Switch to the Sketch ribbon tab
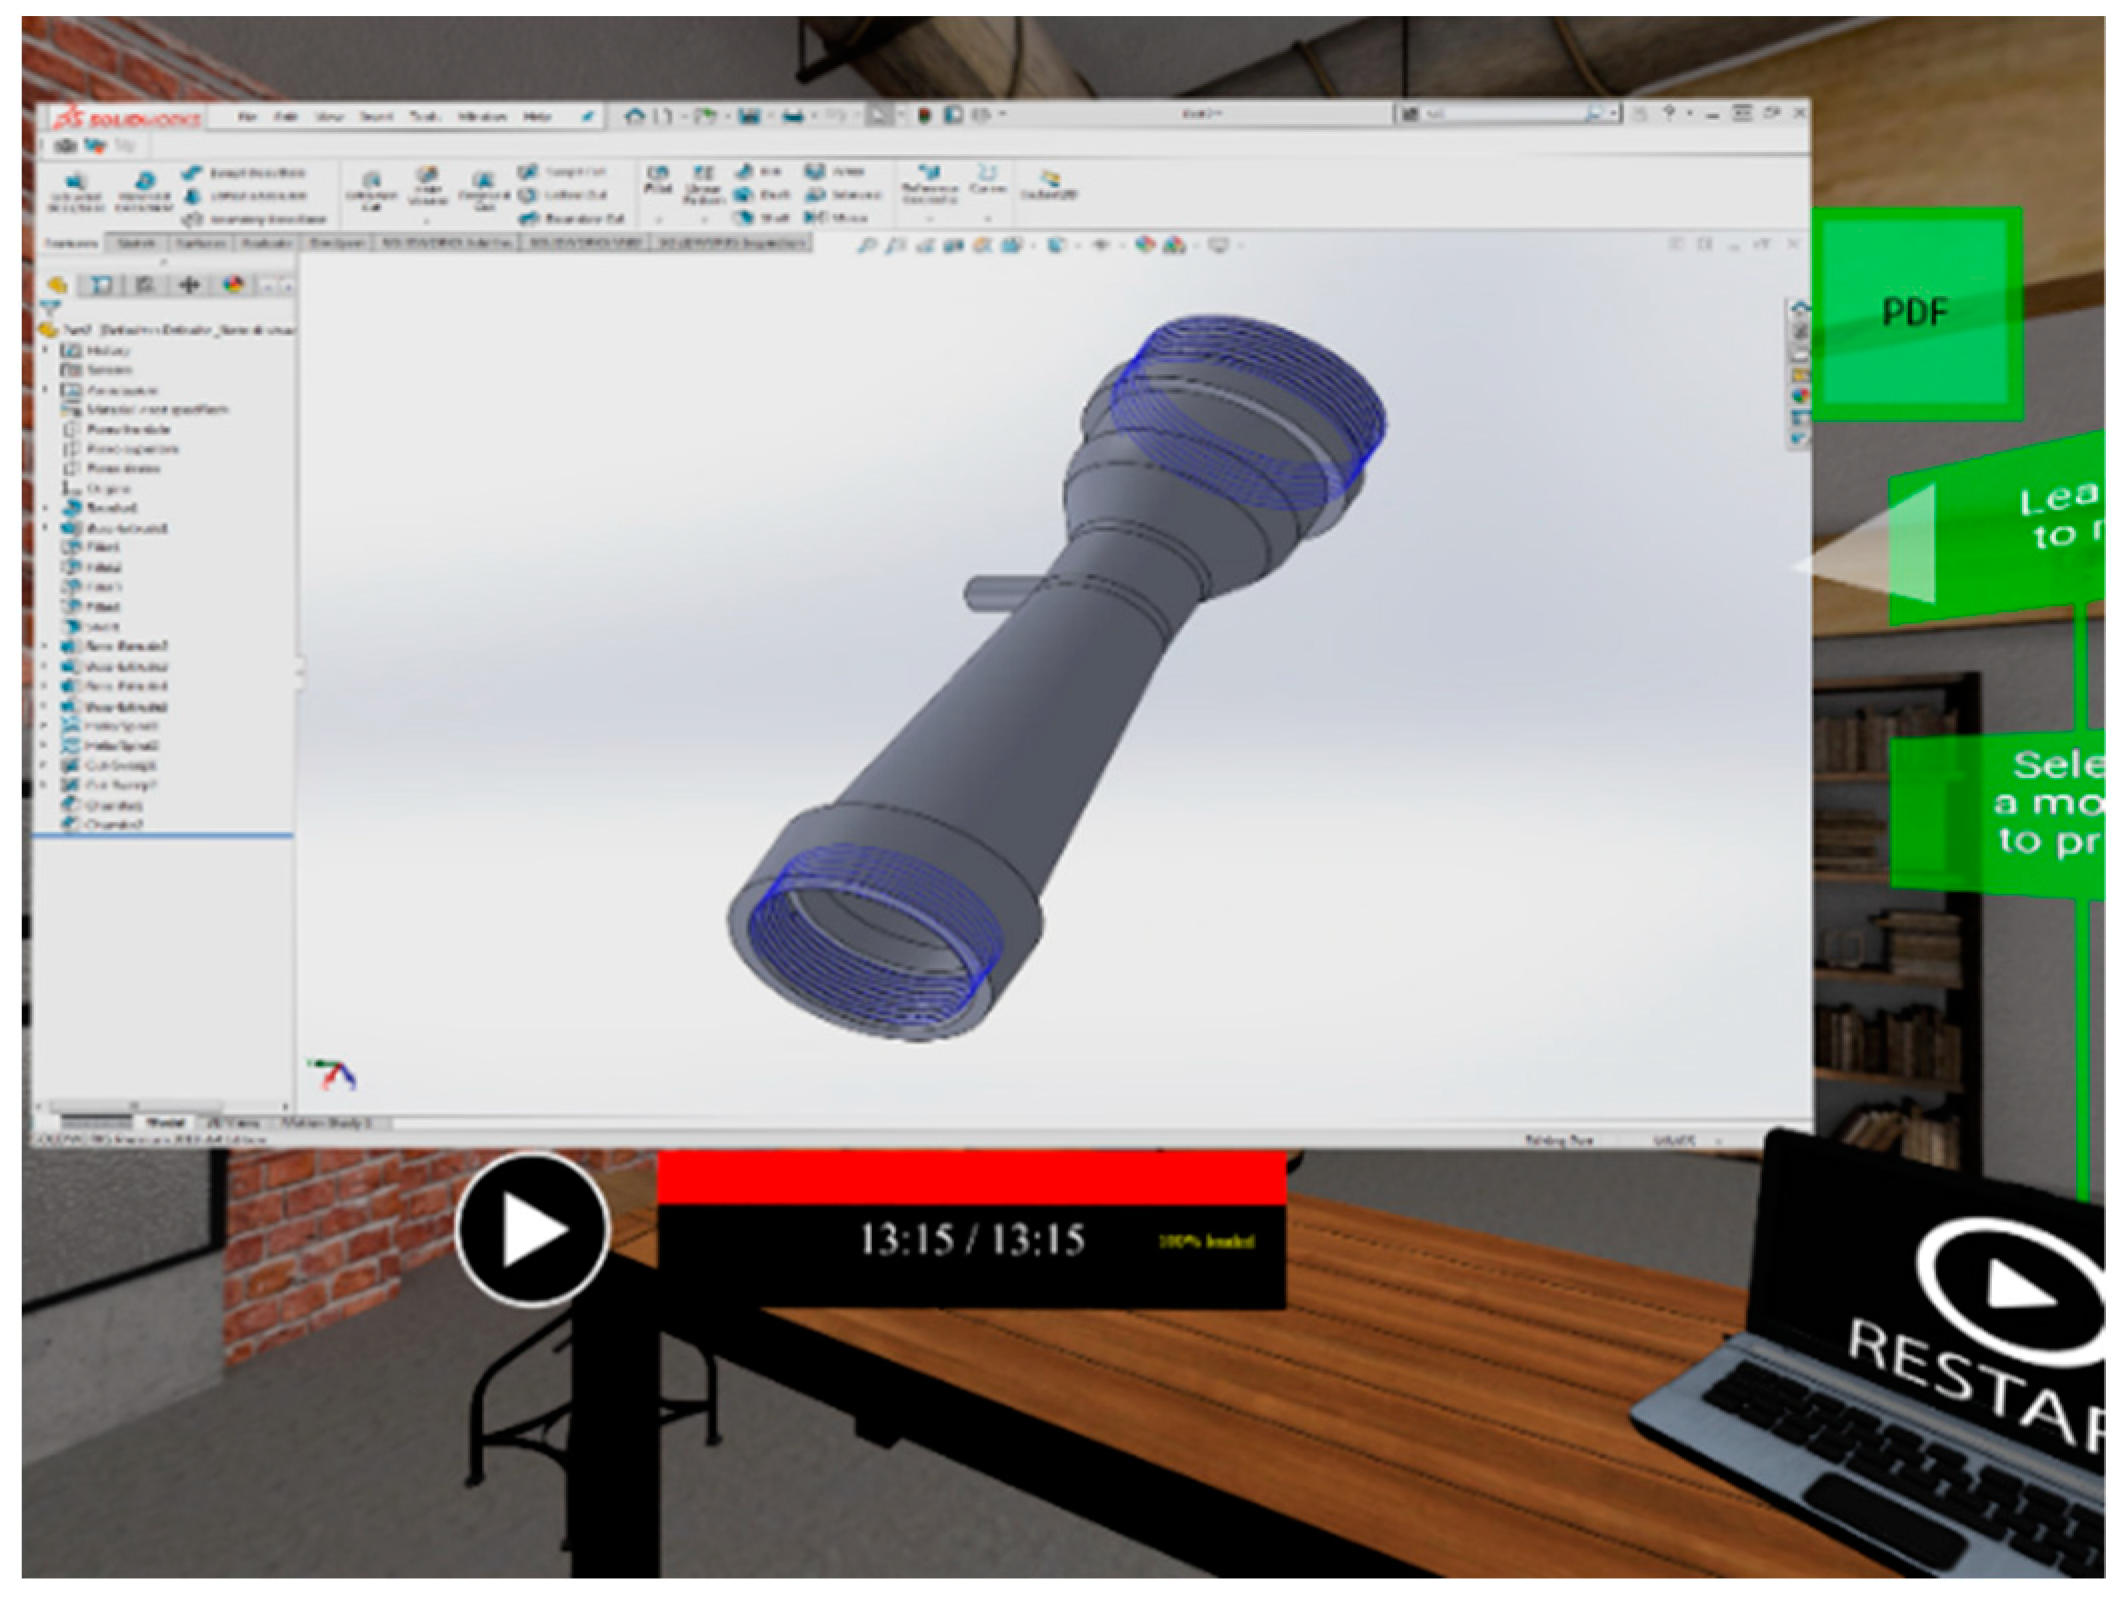 [136, 243]
